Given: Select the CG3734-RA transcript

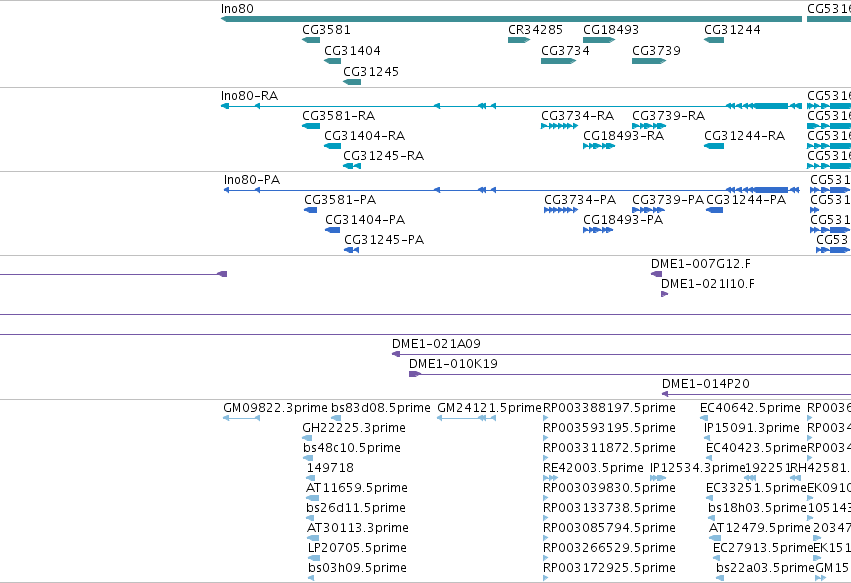Looking at the screenshot, I should pyautogui.click(x=560, y=126).
